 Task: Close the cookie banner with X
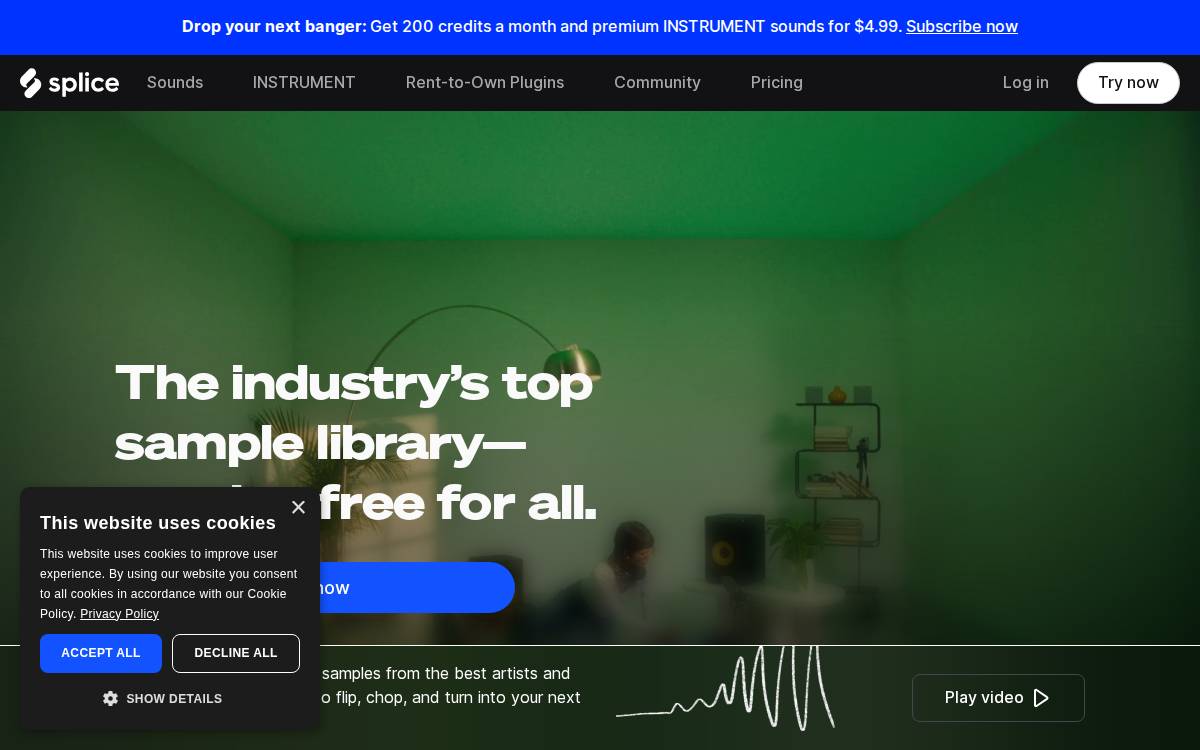click(x=298, y=508)
